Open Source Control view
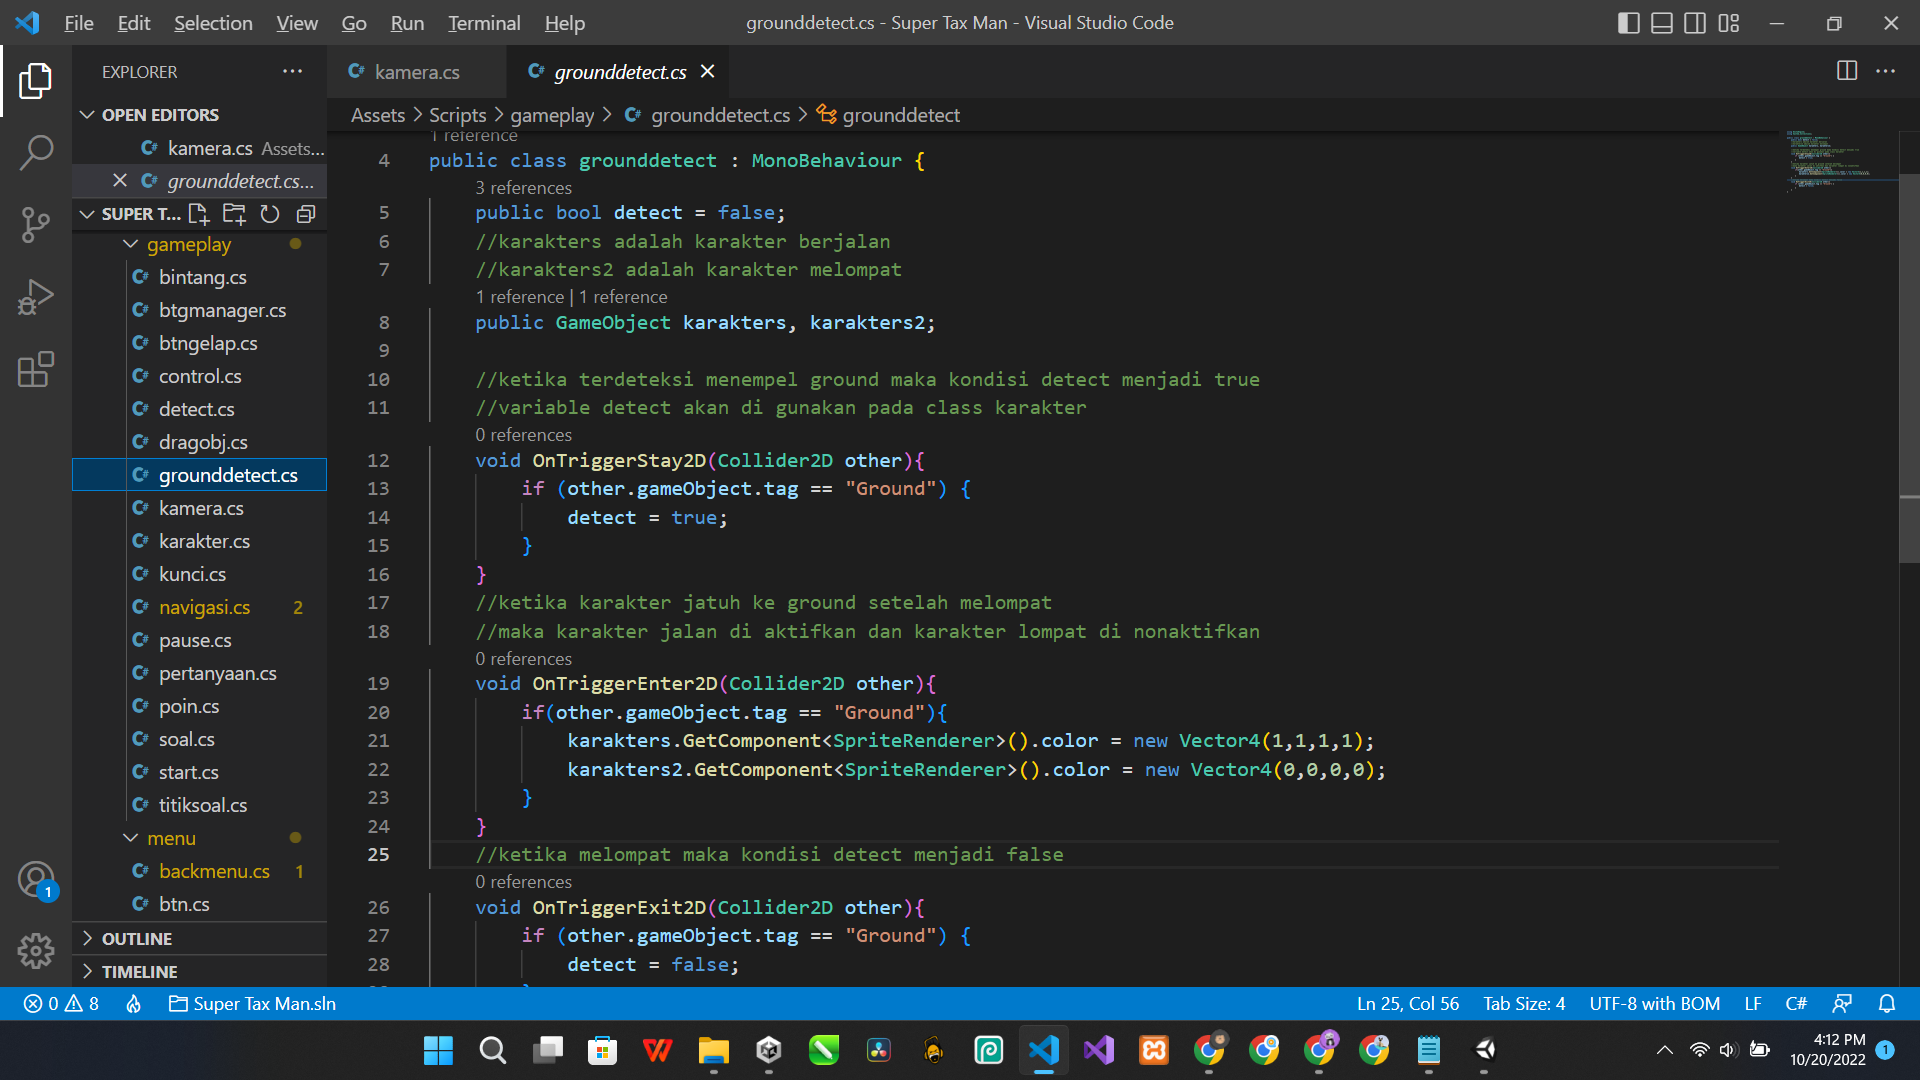1920x1080 pixels. coord(36,224)
